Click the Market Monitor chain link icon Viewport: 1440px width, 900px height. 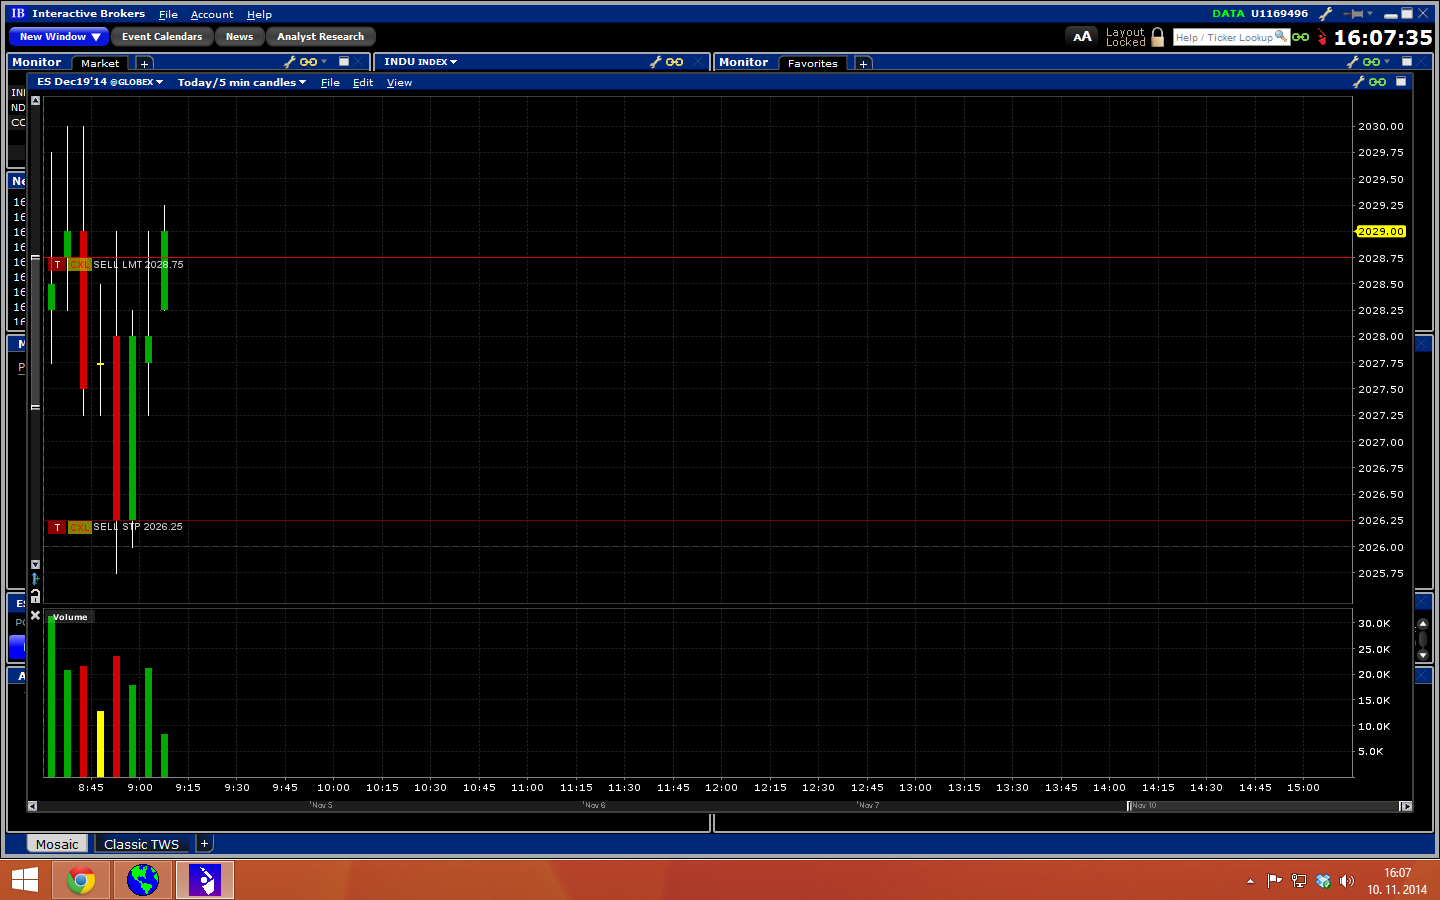(x=308, y=62)
